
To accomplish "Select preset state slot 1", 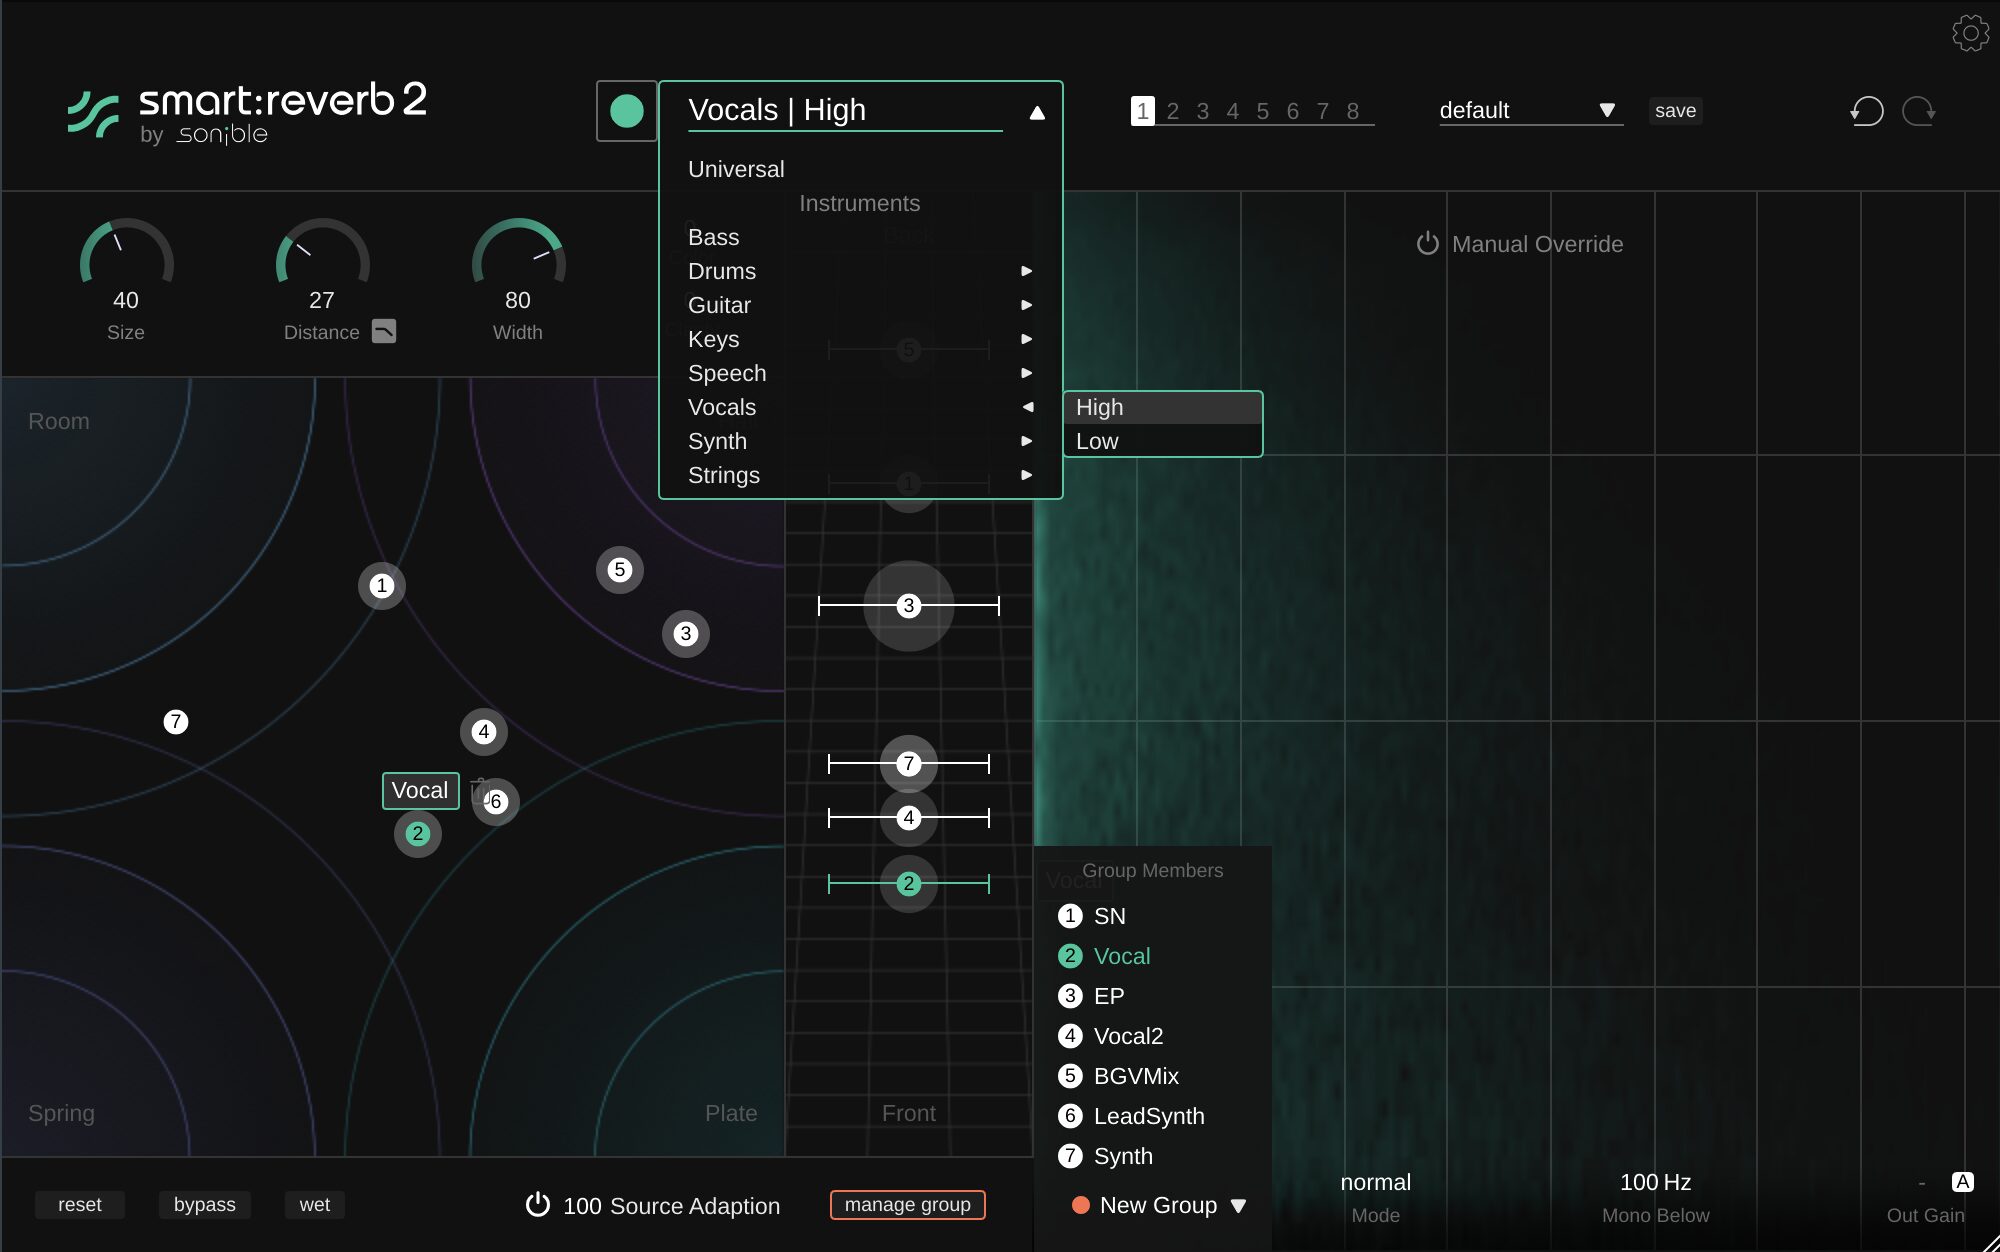I will point(1143,111).
